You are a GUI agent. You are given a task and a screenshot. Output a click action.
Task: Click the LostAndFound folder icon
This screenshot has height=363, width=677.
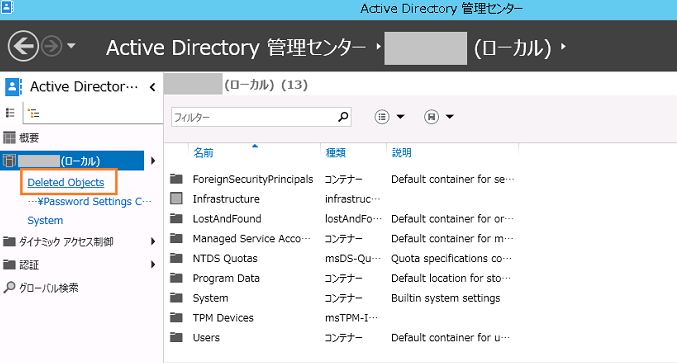coord(176,218)
